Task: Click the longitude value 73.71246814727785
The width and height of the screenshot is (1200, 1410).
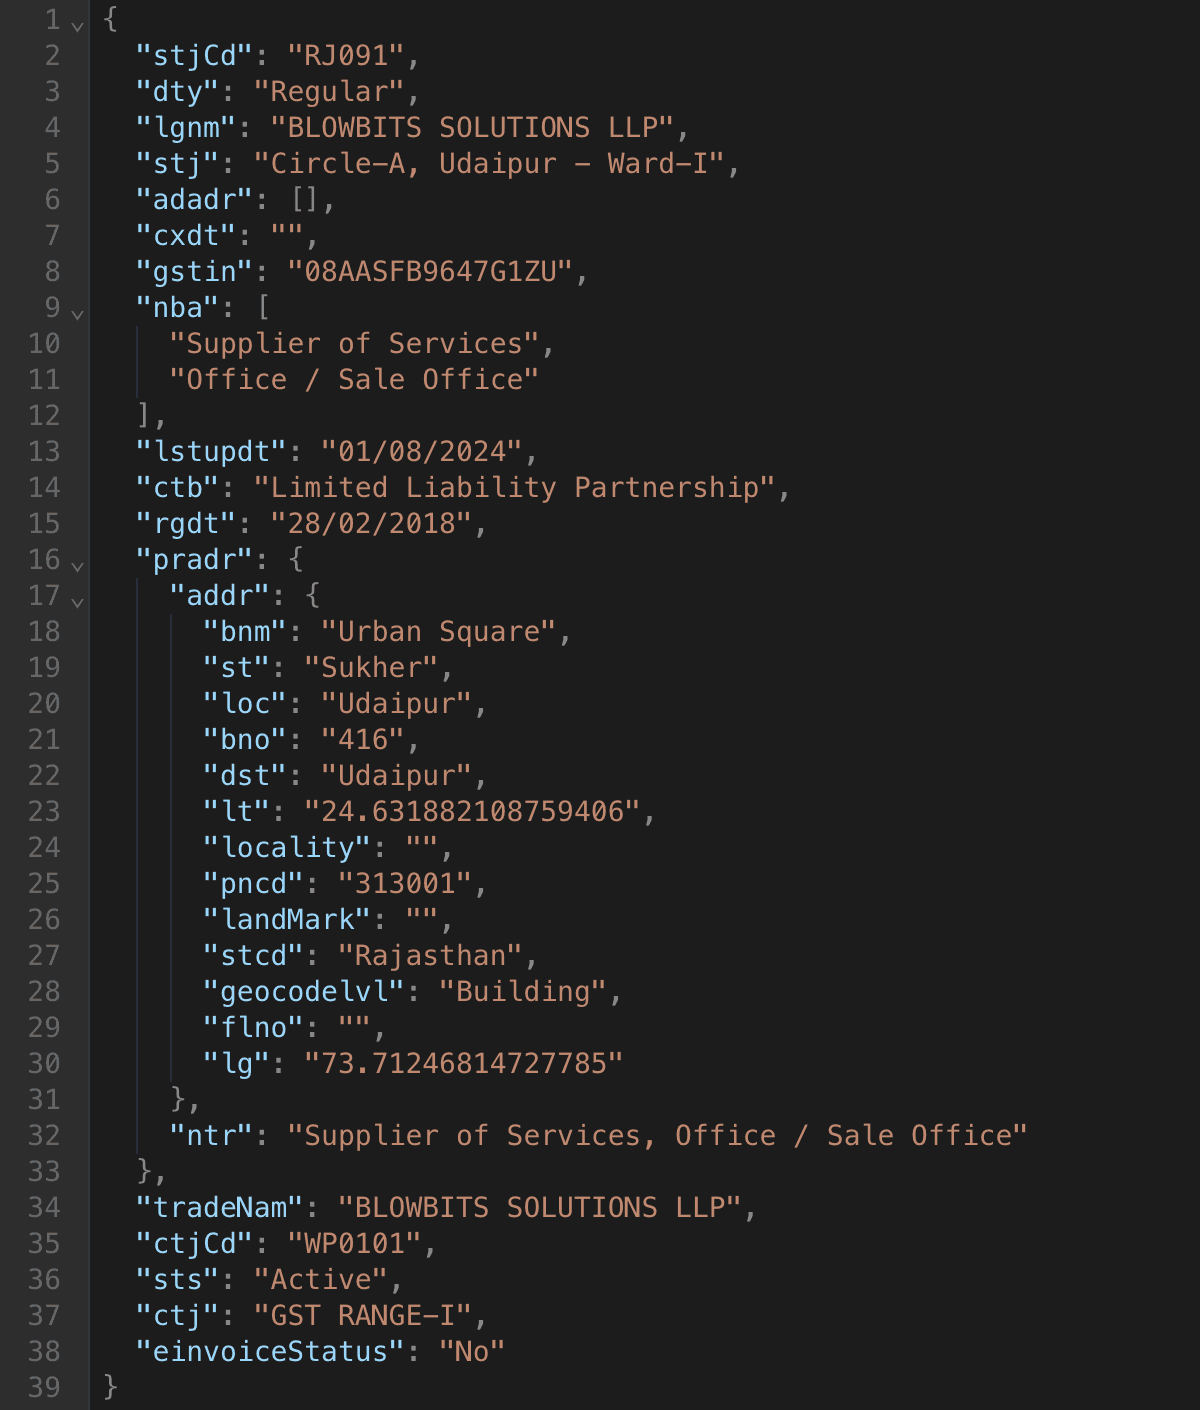Action: pyautogui.click(x=463, y=1063)
